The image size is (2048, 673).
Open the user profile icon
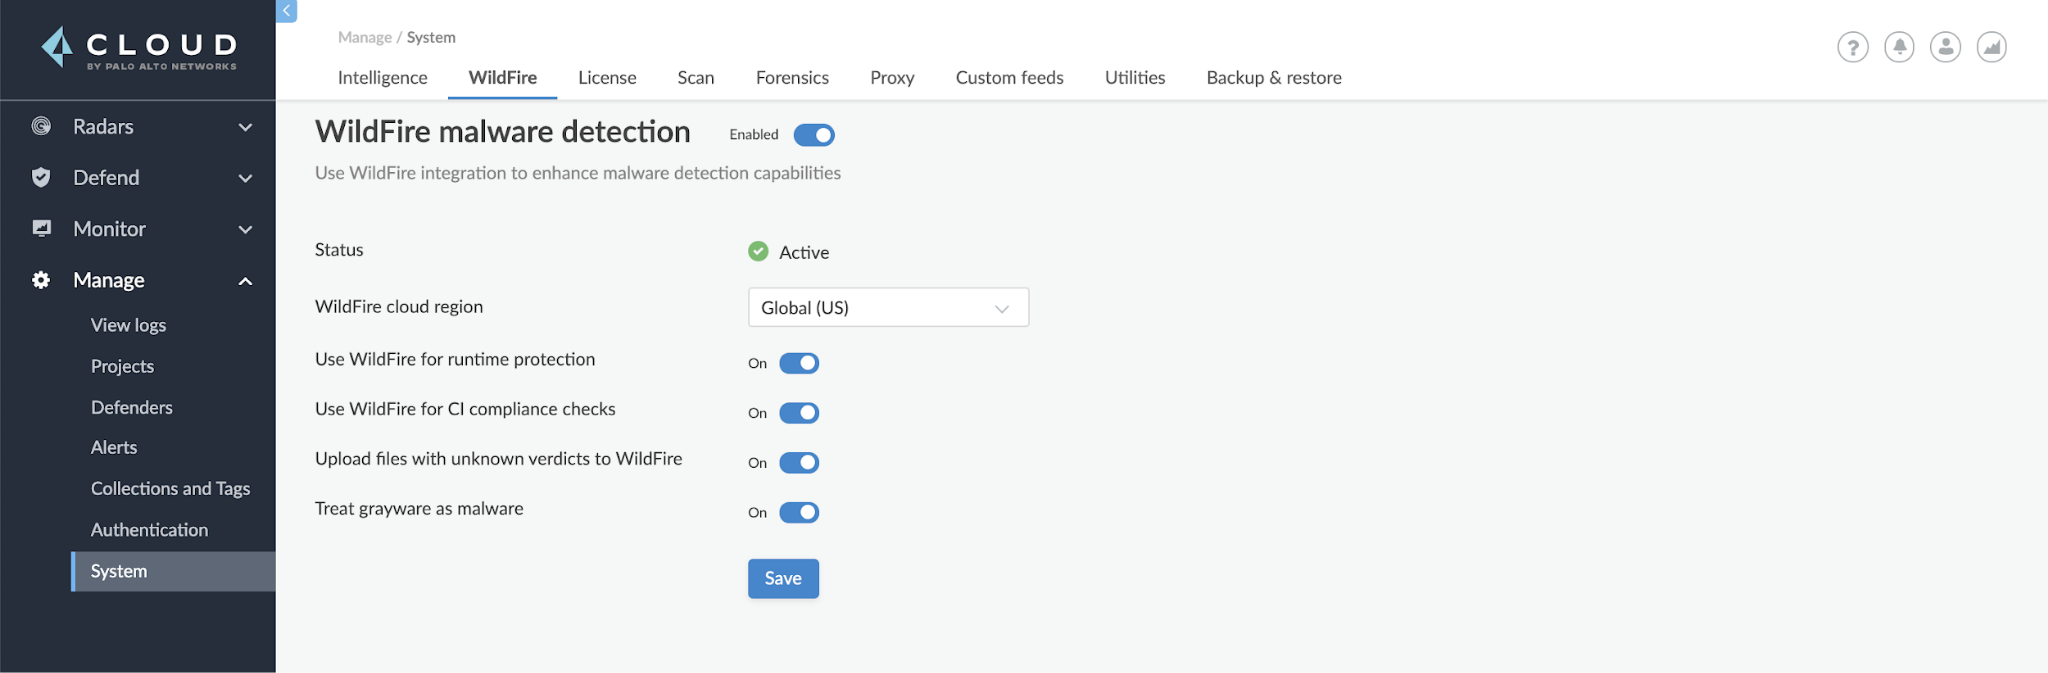[1945, 47]
